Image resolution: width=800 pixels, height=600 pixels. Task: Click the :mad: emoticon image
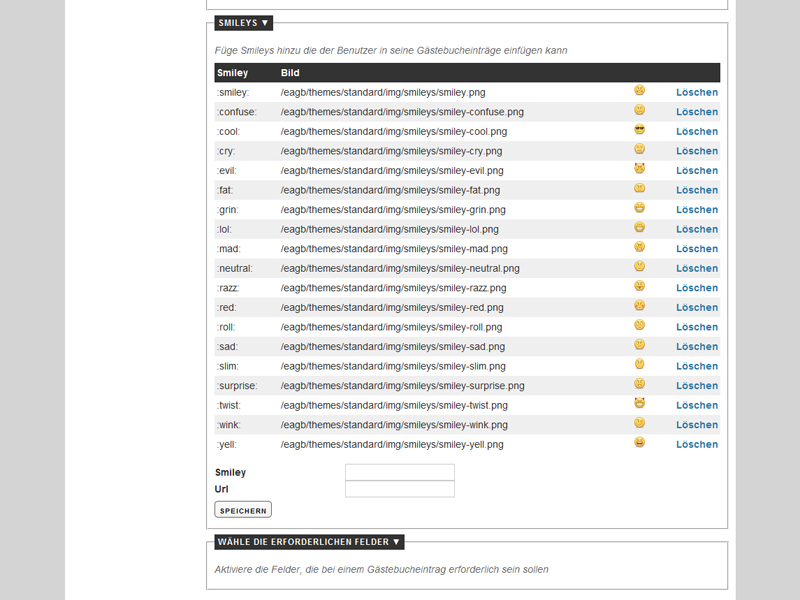pos(639,247)
